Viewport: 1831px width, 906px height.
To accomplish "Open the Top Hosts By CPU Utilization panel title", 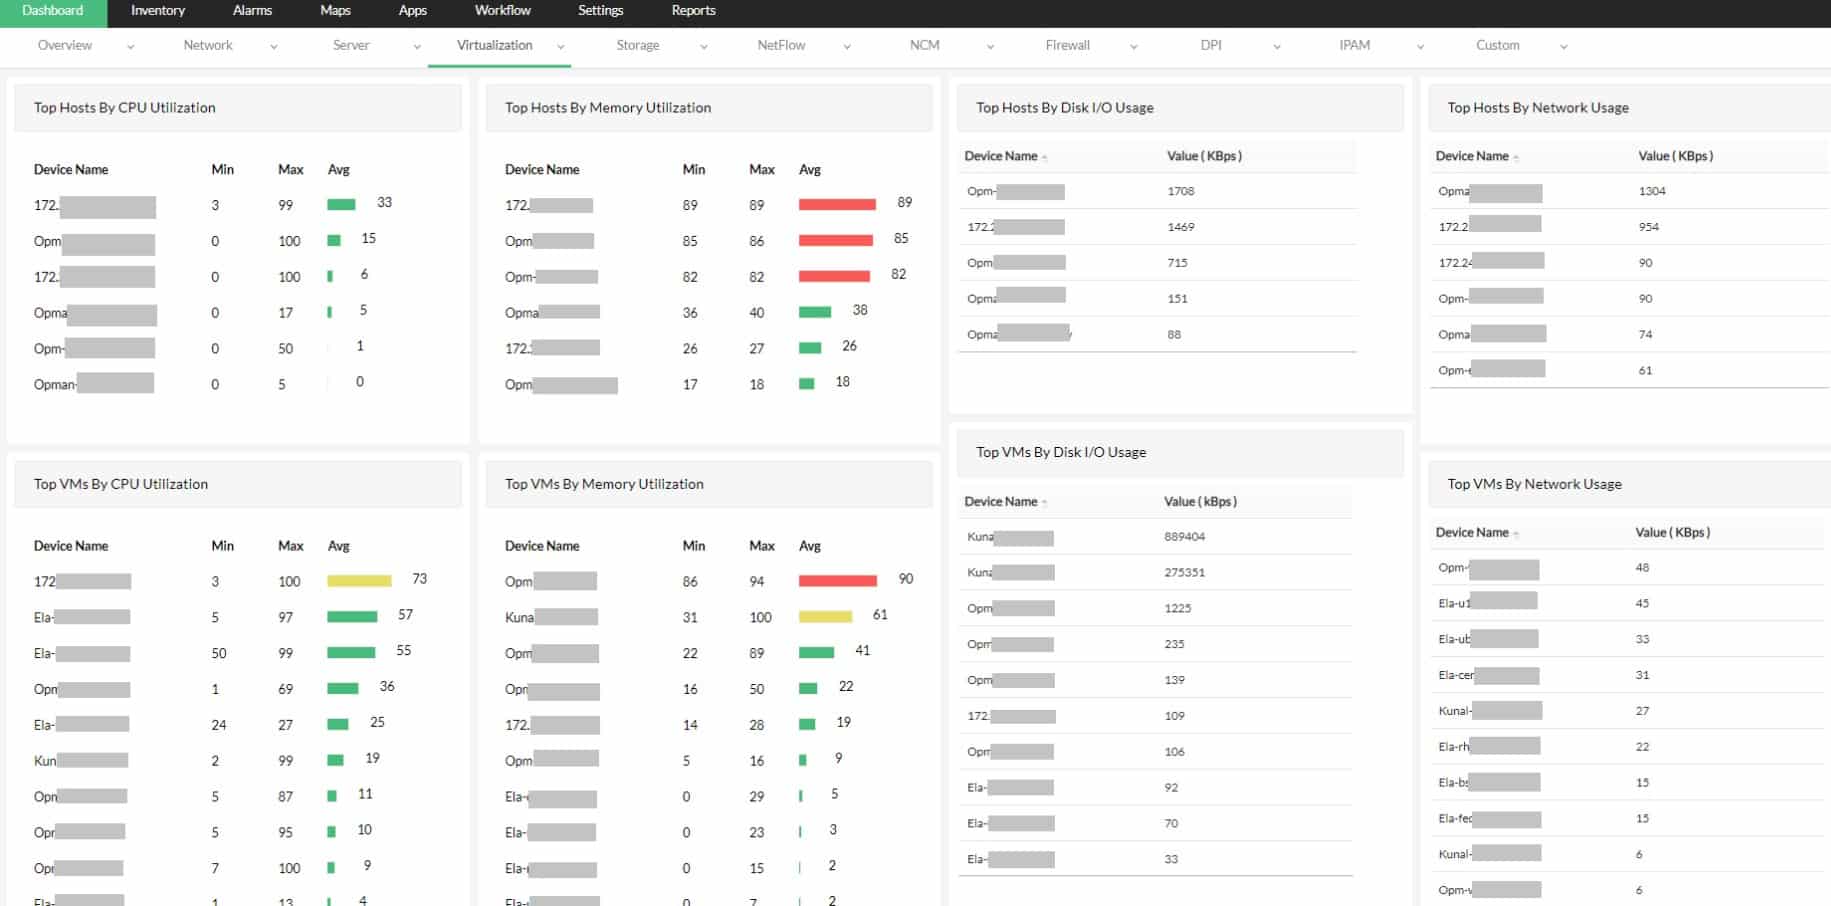I will tap(124, 107).
